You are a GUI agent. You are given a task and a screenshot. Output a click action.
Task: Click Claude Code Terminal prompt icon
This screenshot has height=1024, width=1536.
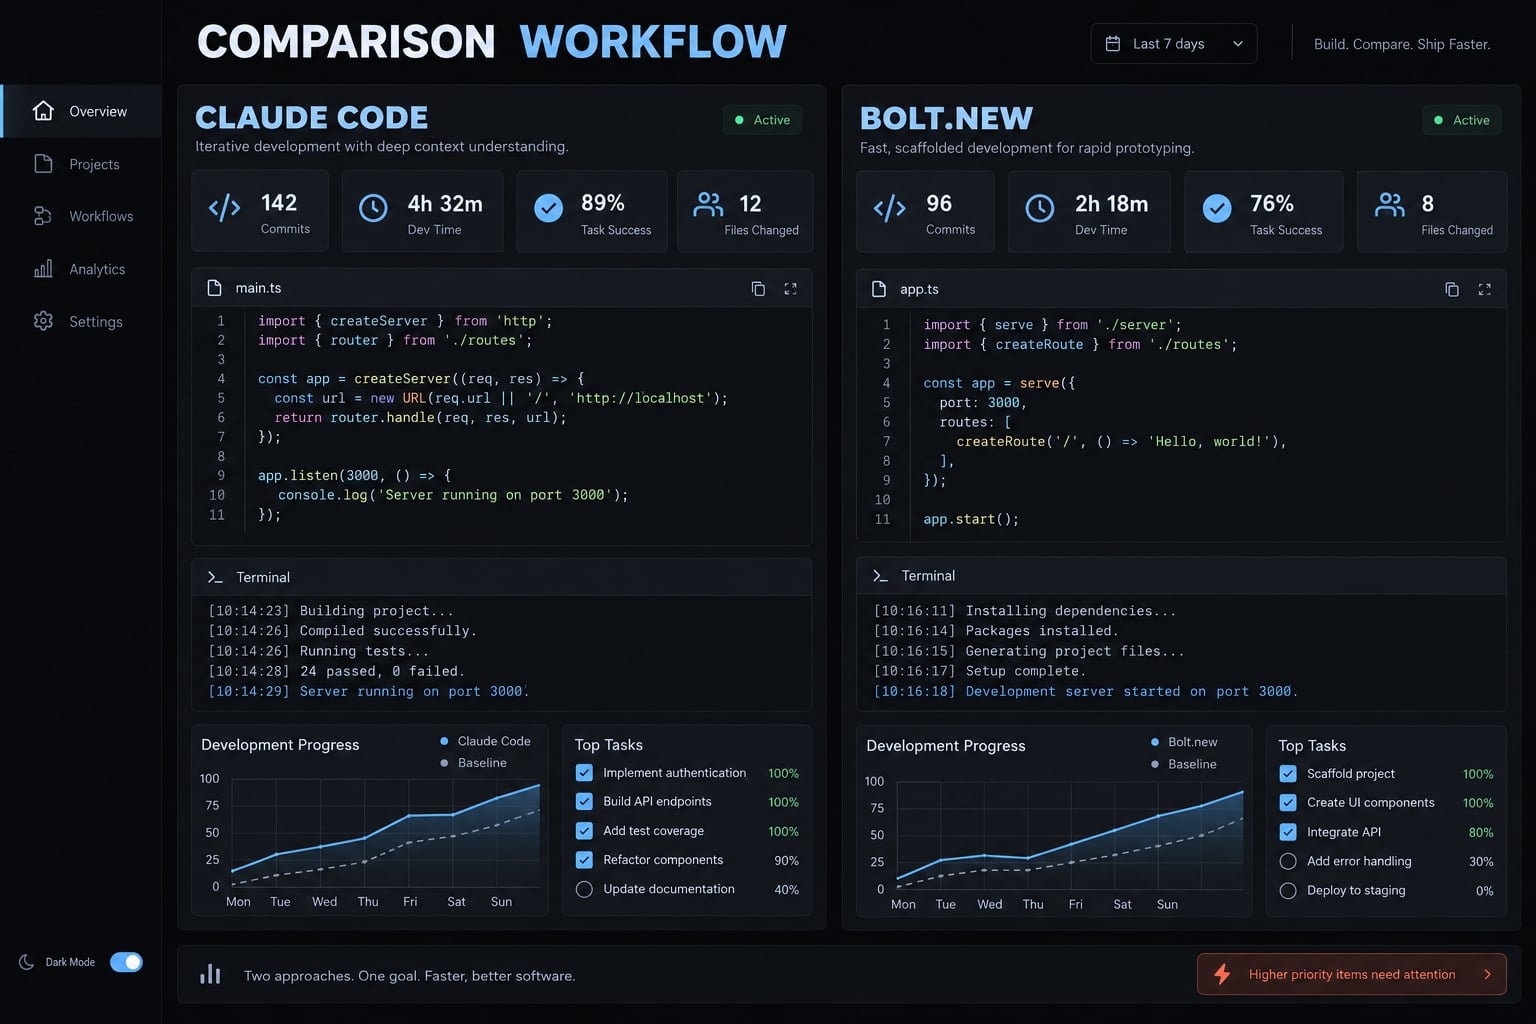(x=215, y=578)
